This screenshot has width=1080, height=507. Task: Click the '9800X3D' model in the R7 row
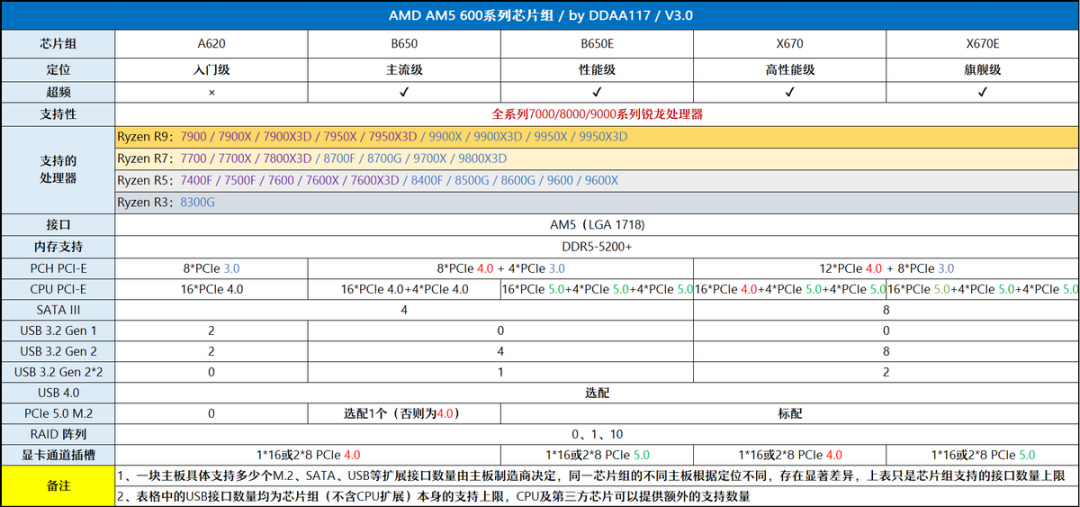tap(482, 158)
